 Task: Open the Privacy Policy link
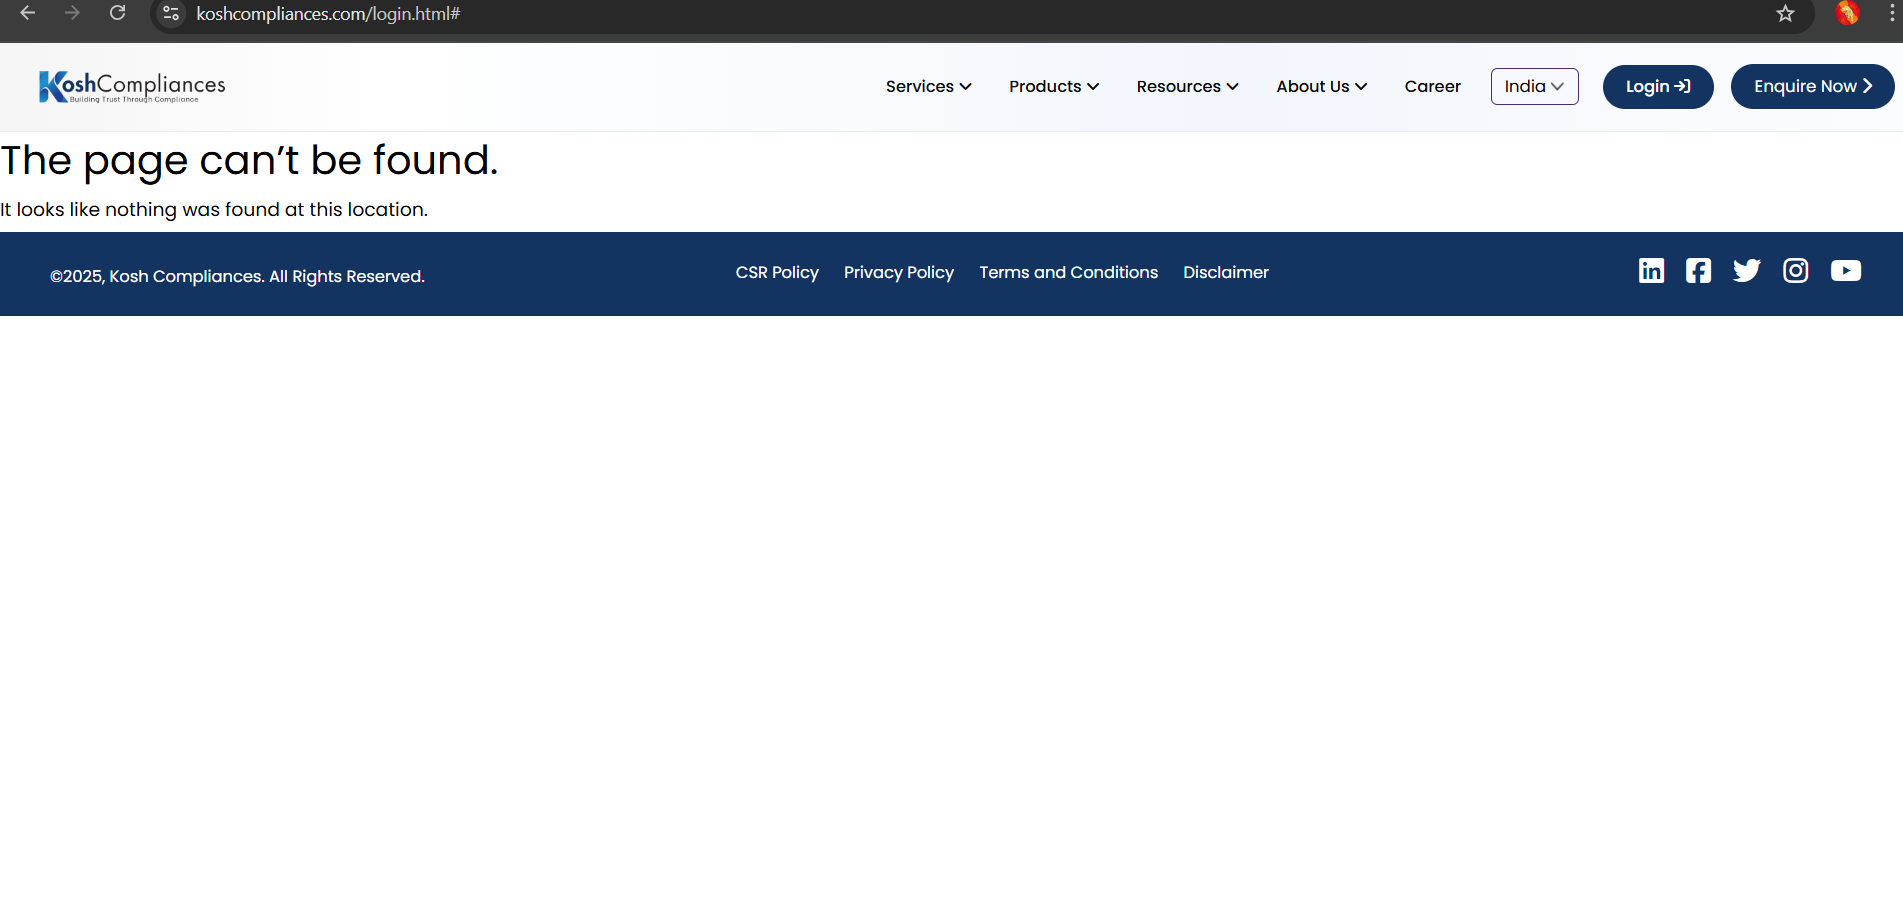[898, 273]
